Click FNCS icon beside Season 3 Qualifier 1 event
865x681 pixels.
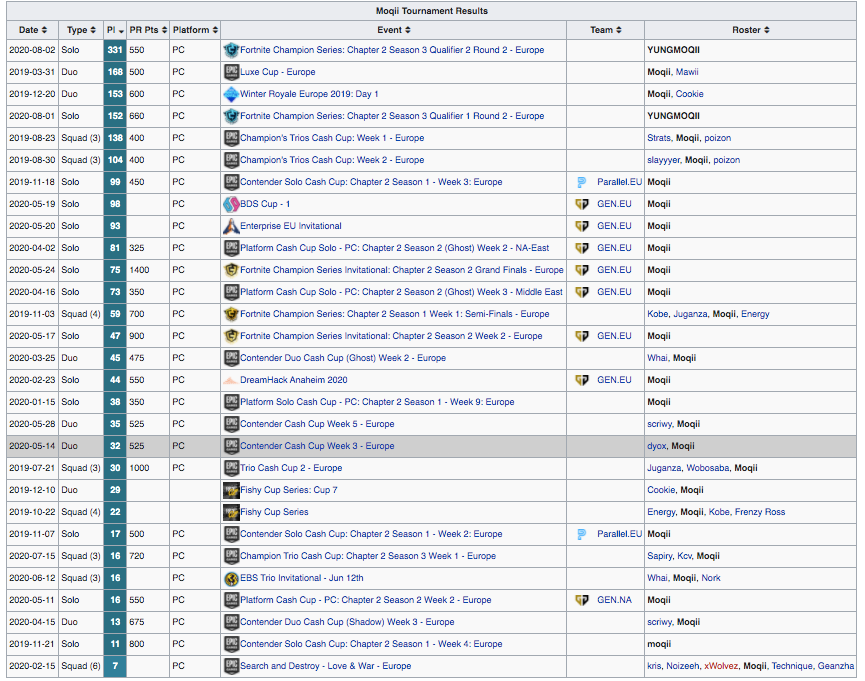click(231, 116)
